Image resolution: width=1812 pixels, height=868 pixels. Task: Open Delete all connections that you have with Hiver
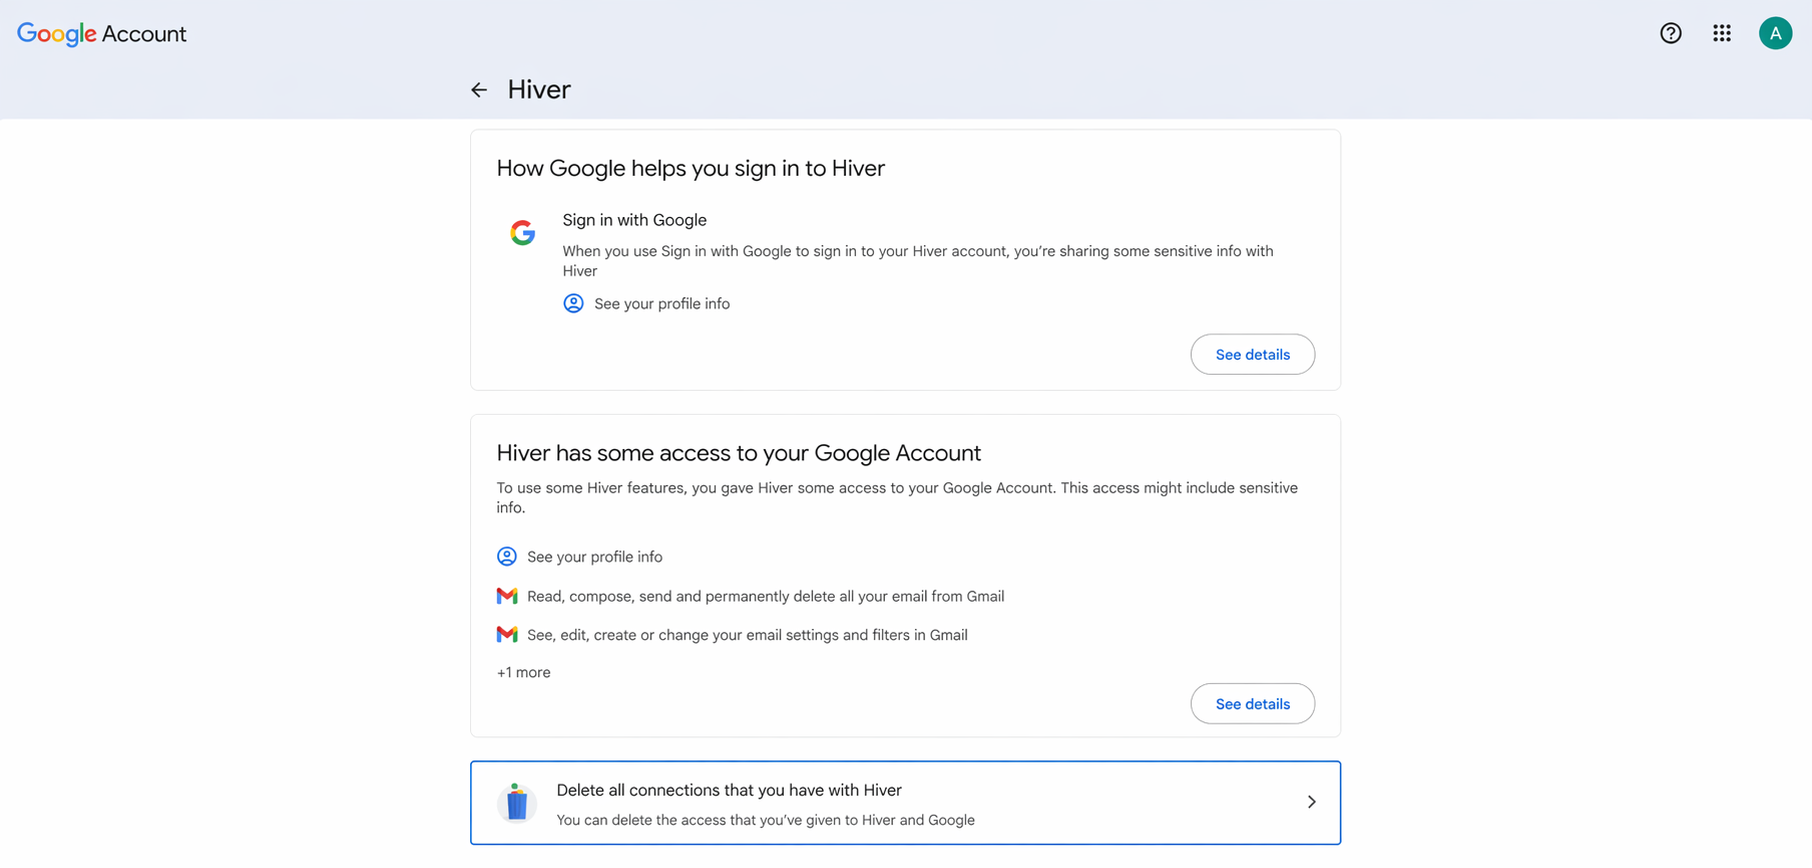coord(905,803)
